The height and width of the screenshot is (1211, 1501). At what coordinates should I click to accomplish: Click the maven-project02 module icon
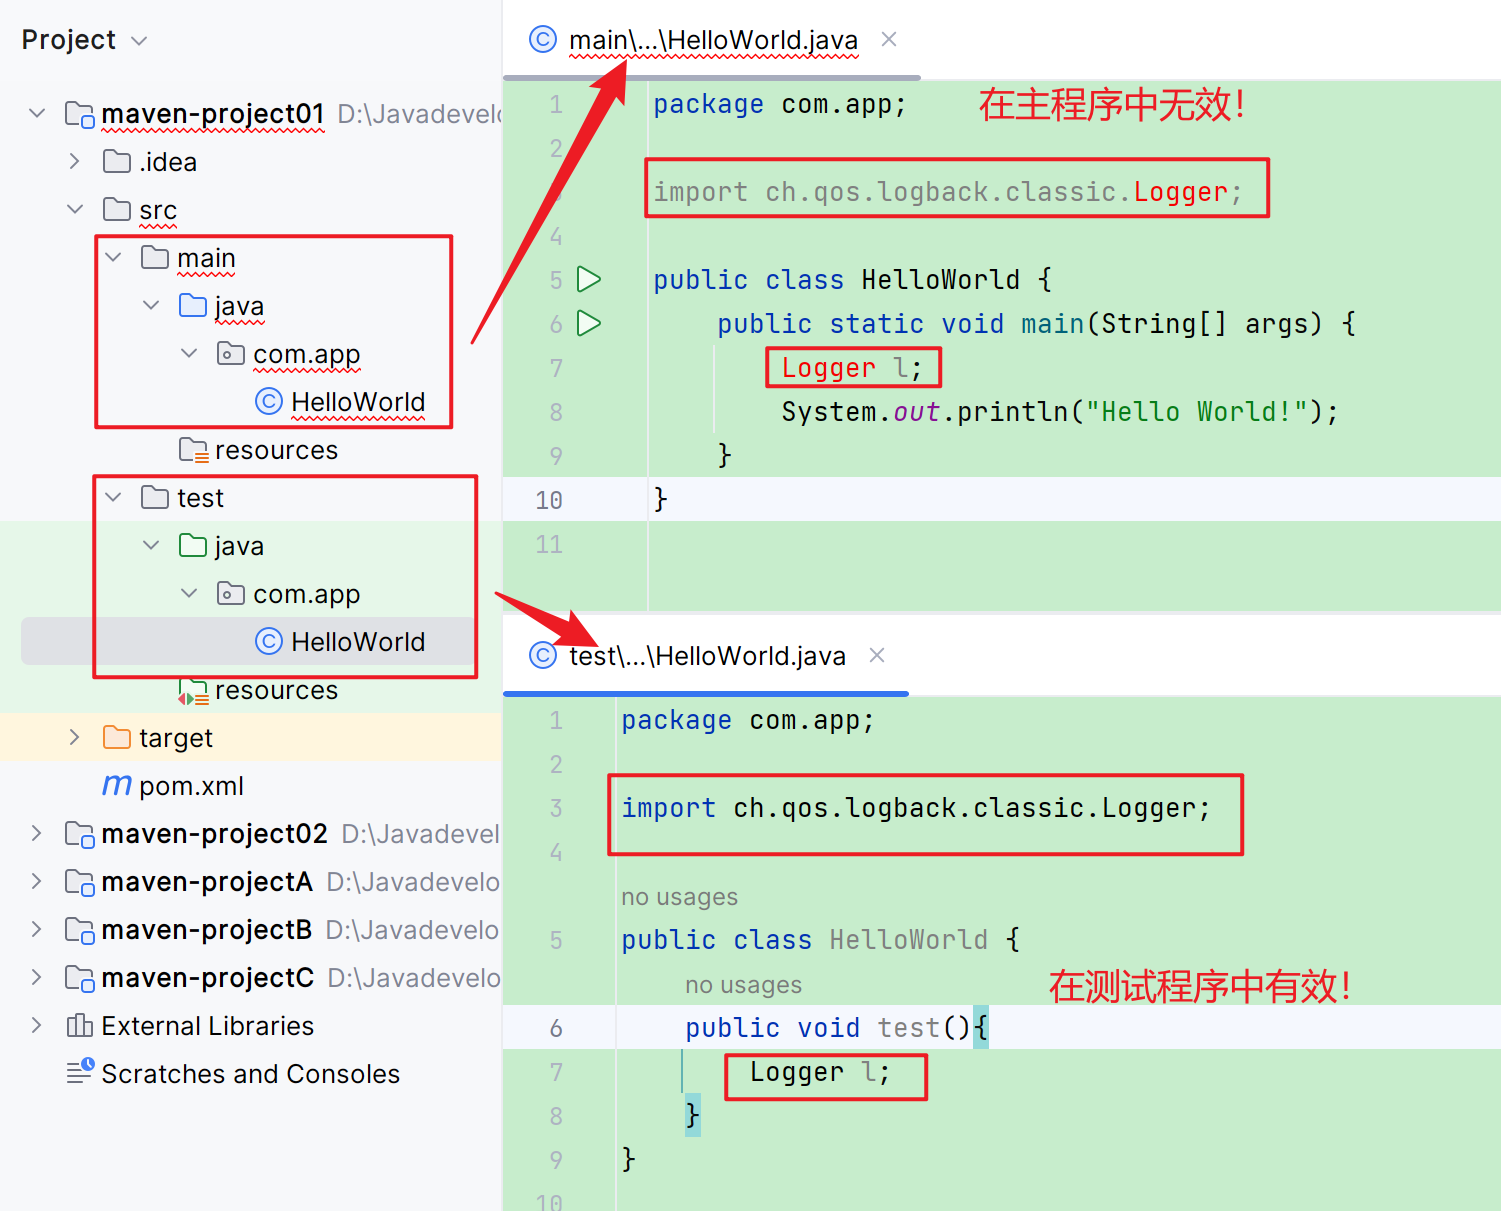[x=79, y=834]
